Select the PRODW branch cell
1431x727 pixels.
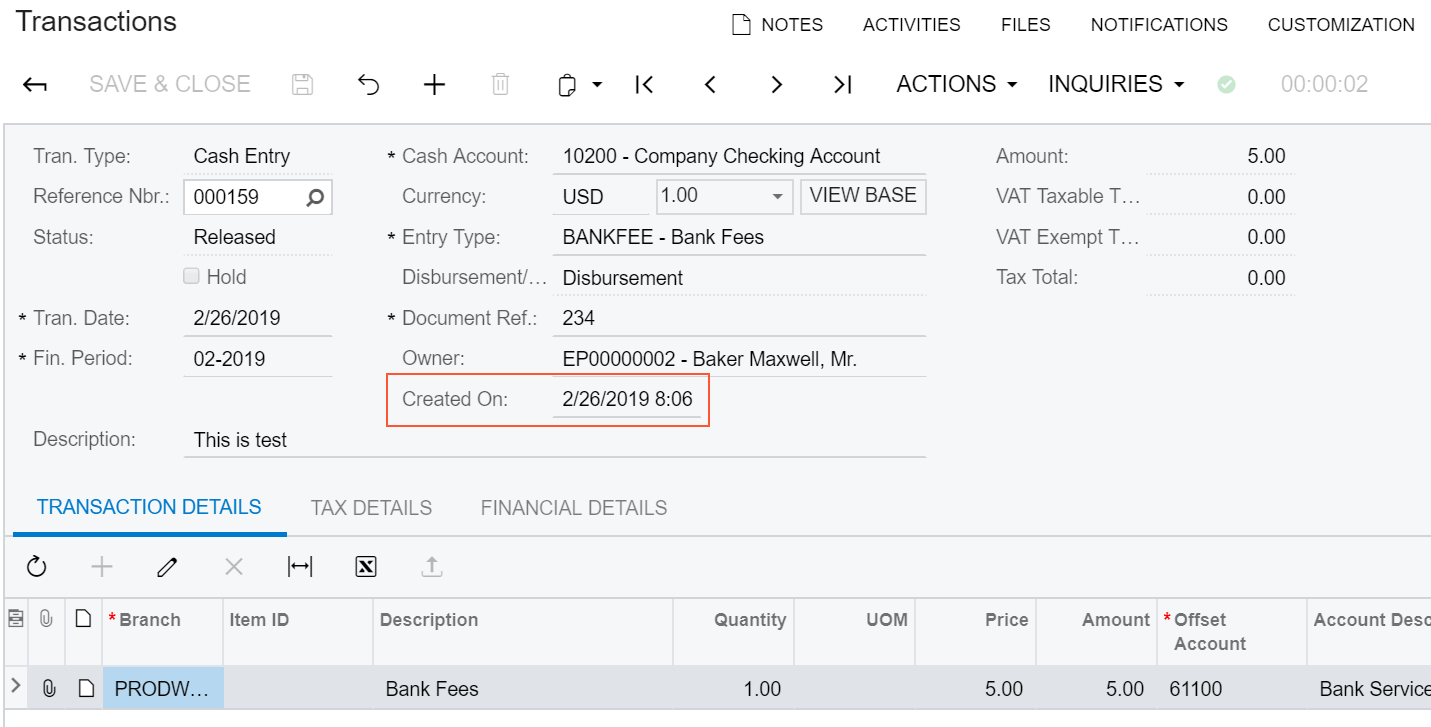(162, 689)
